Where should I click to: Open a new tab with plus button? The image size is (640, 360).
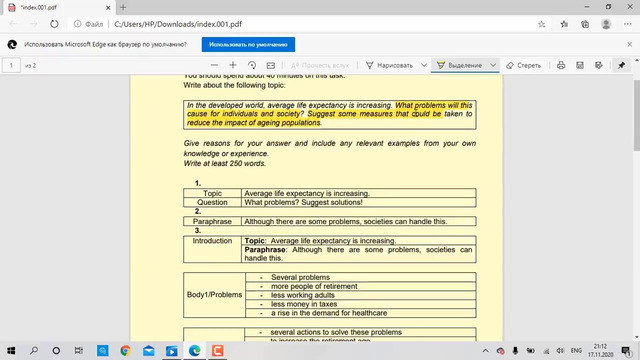click(x=123, y=7)
